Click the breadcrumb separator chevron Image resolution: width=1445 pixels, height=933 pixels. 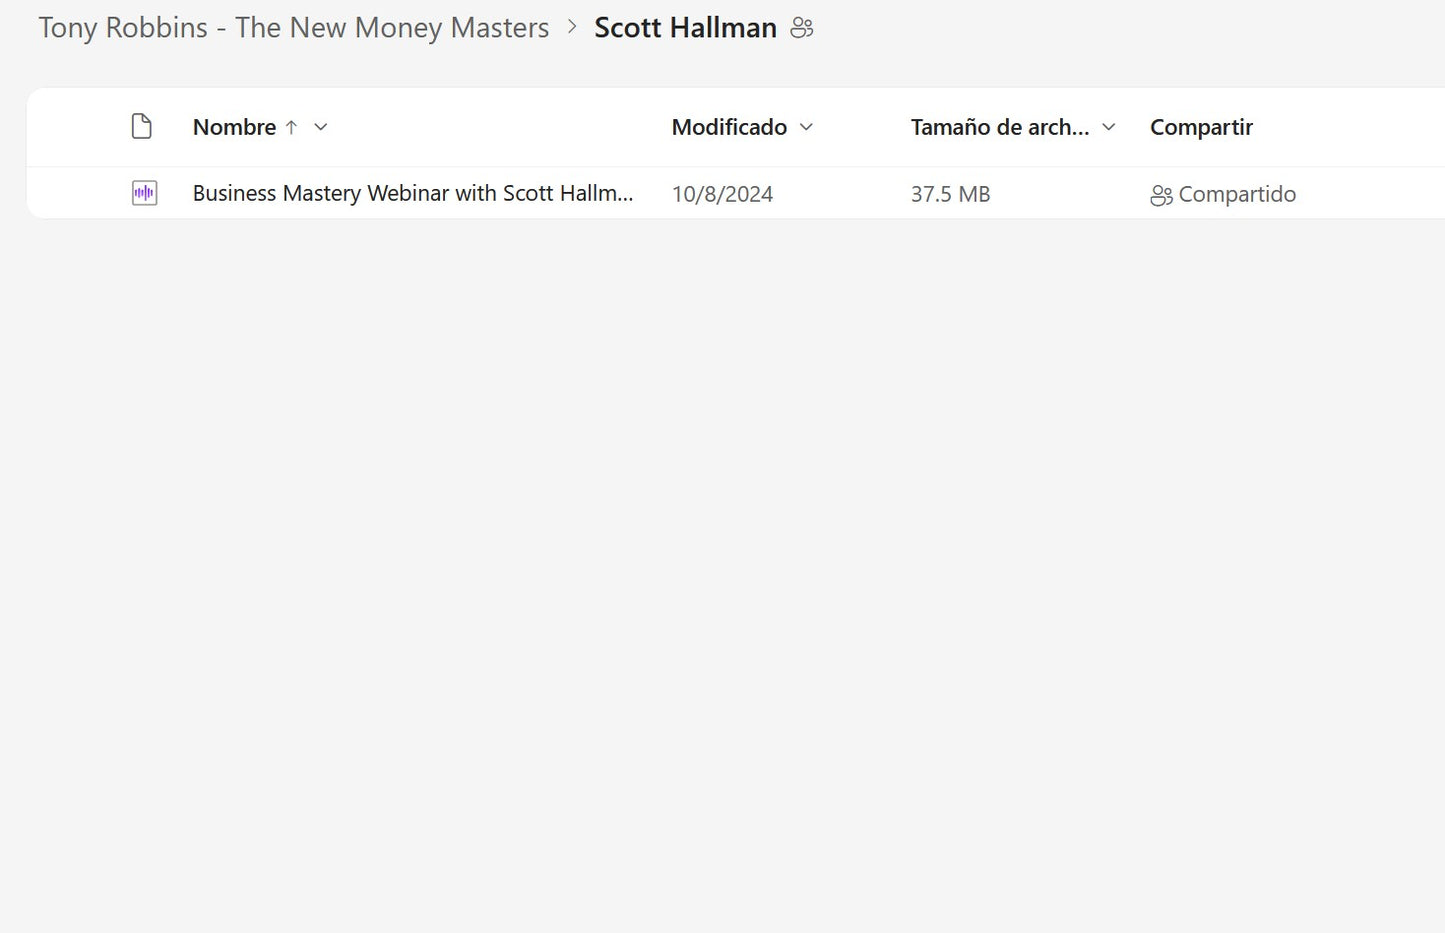tap(572, 27)
